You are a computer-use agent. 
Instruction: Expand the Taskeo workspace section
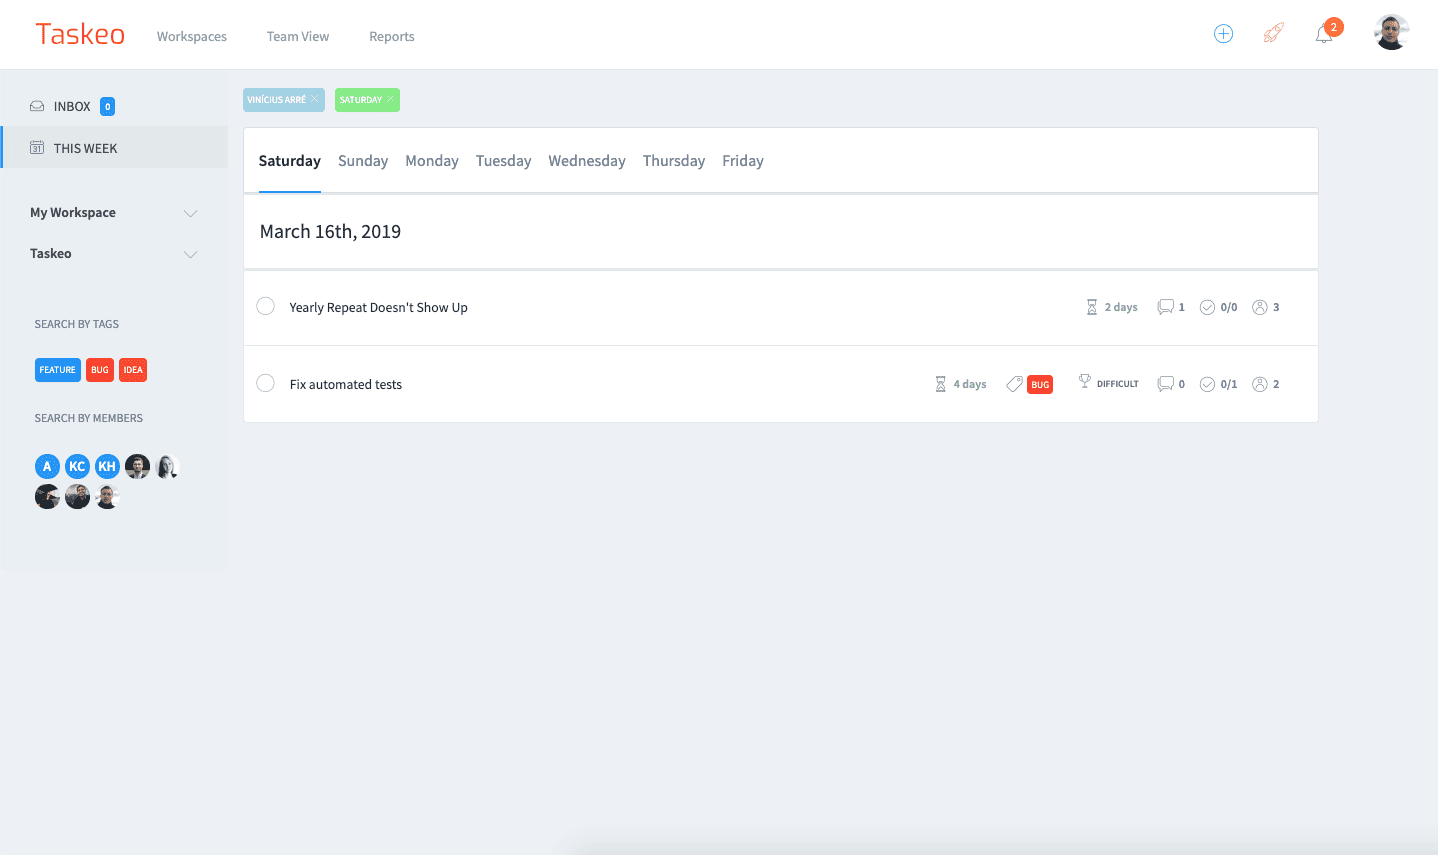pyautogui.click(x=190, y=254)
